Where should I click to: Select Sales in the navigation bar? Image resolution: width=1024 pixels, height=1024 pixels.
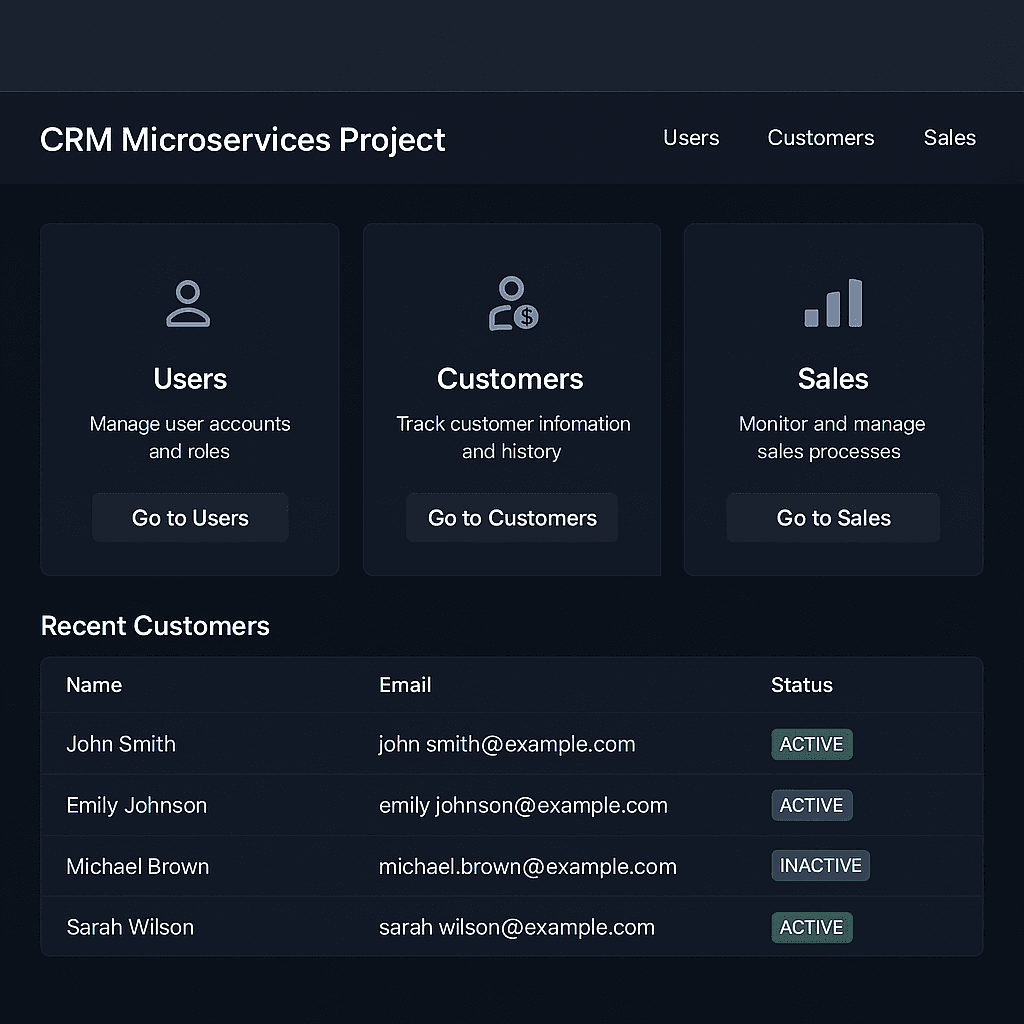click(949, 137)
